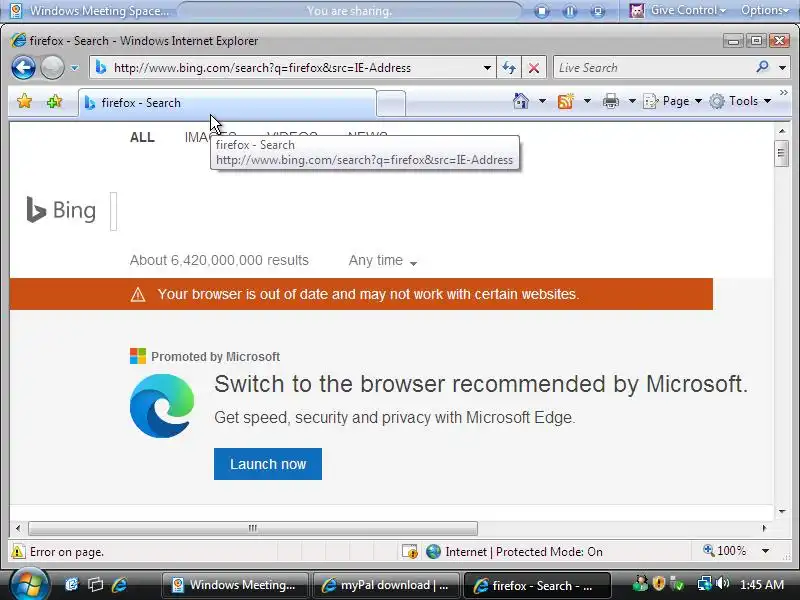This screenshot has height=600, width=800.
Task: Click the Live Search magnifier icon
Action: [x=763, y=67]
